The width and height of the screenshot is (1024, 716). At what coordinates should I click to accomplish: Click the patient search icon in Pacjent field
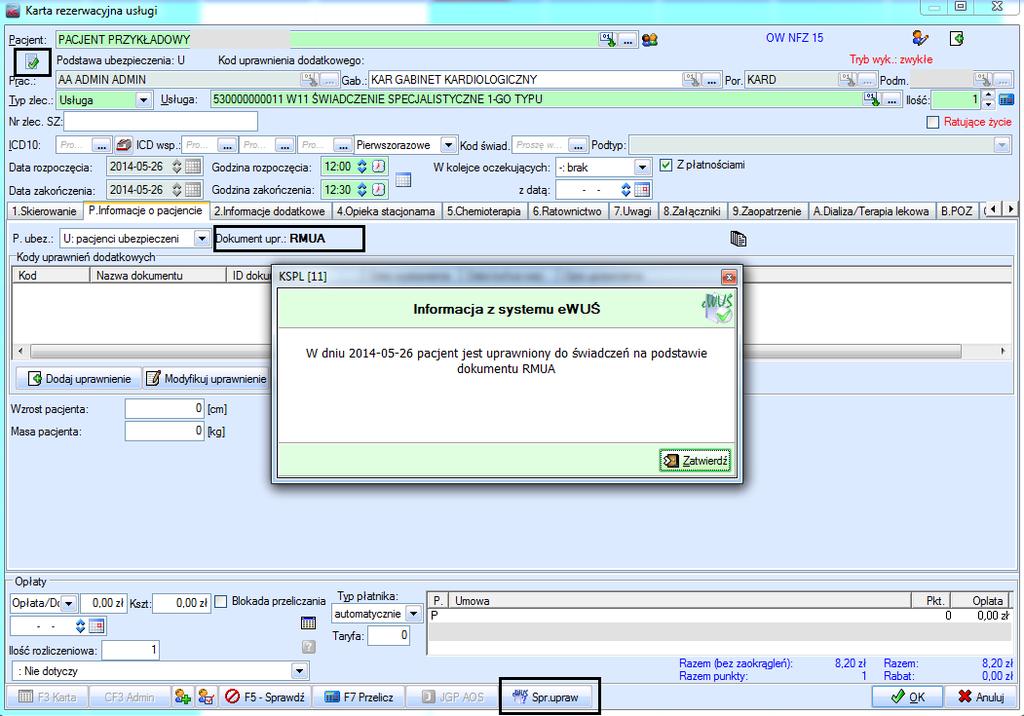click(x=608, y=40)
